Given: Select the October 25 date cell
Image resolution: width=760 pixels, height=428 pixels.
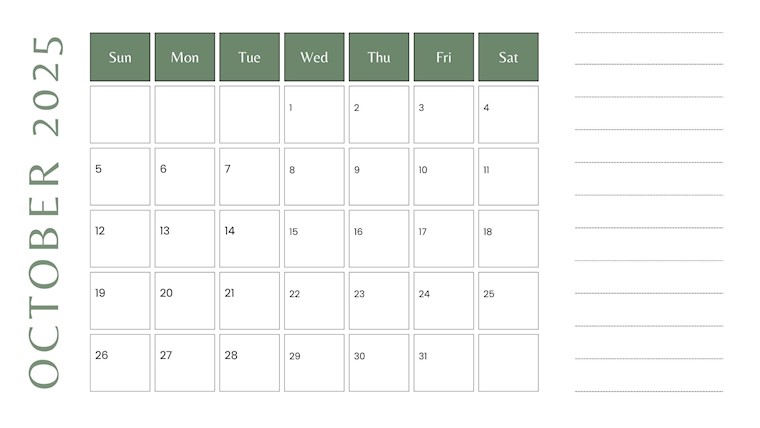Looking at the screenshot, I should pyautogui.click(x=508, y=301).
